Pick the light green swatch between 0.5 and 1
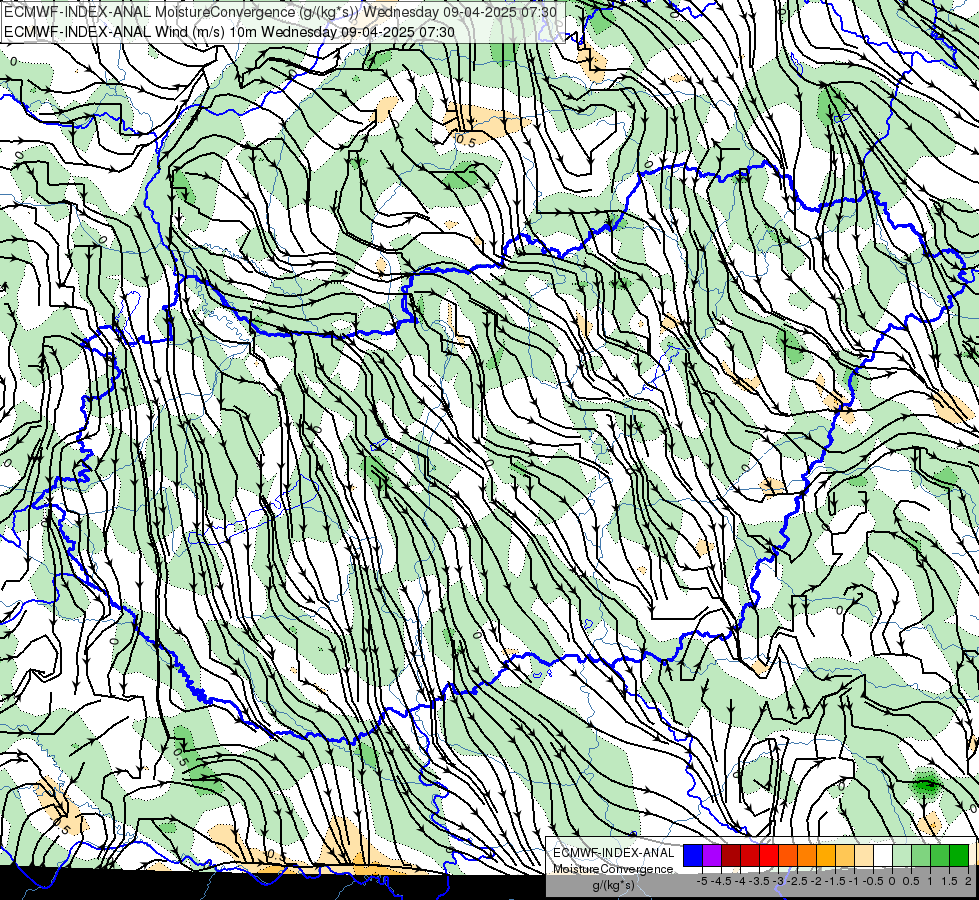 pos(921,855)
